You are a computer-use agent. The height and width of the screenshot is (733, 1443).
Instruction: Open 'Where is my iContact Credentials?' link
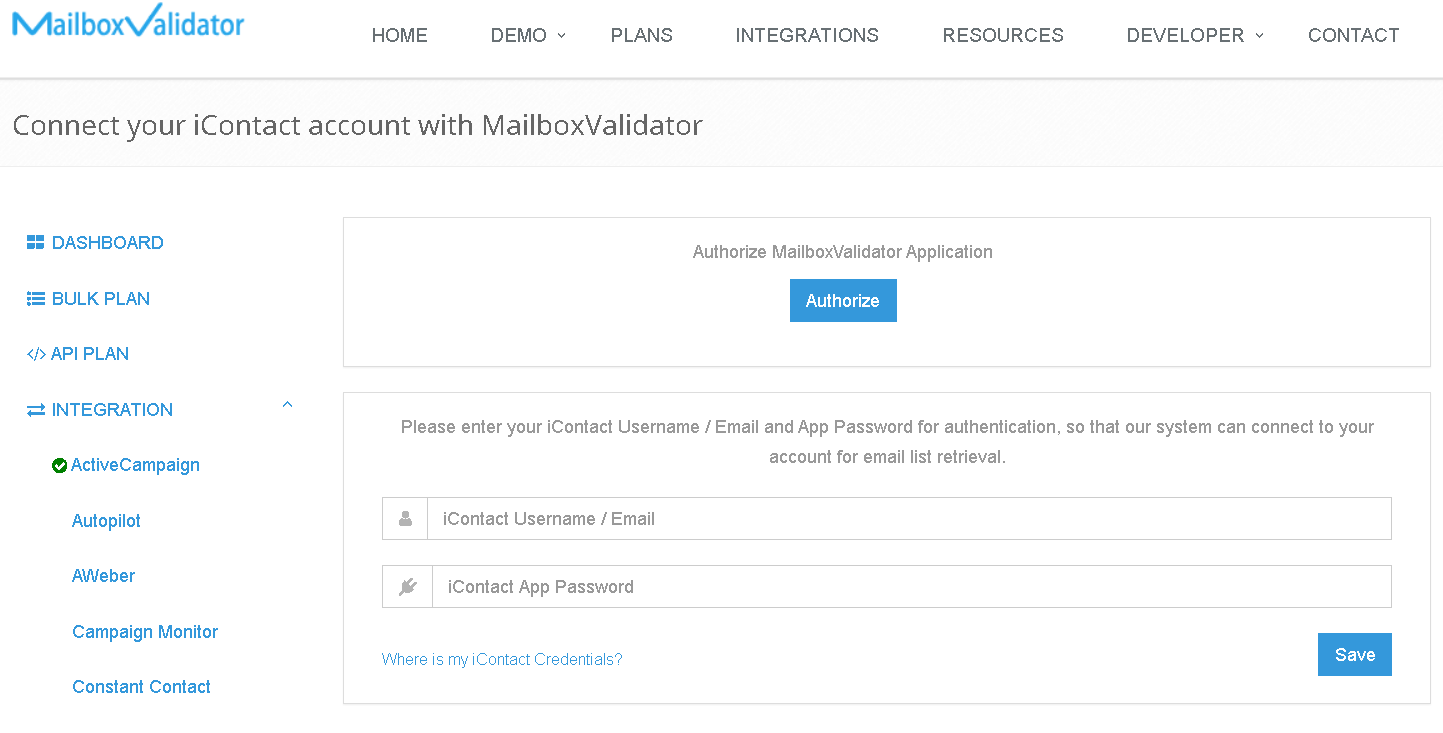click(502, 659)
